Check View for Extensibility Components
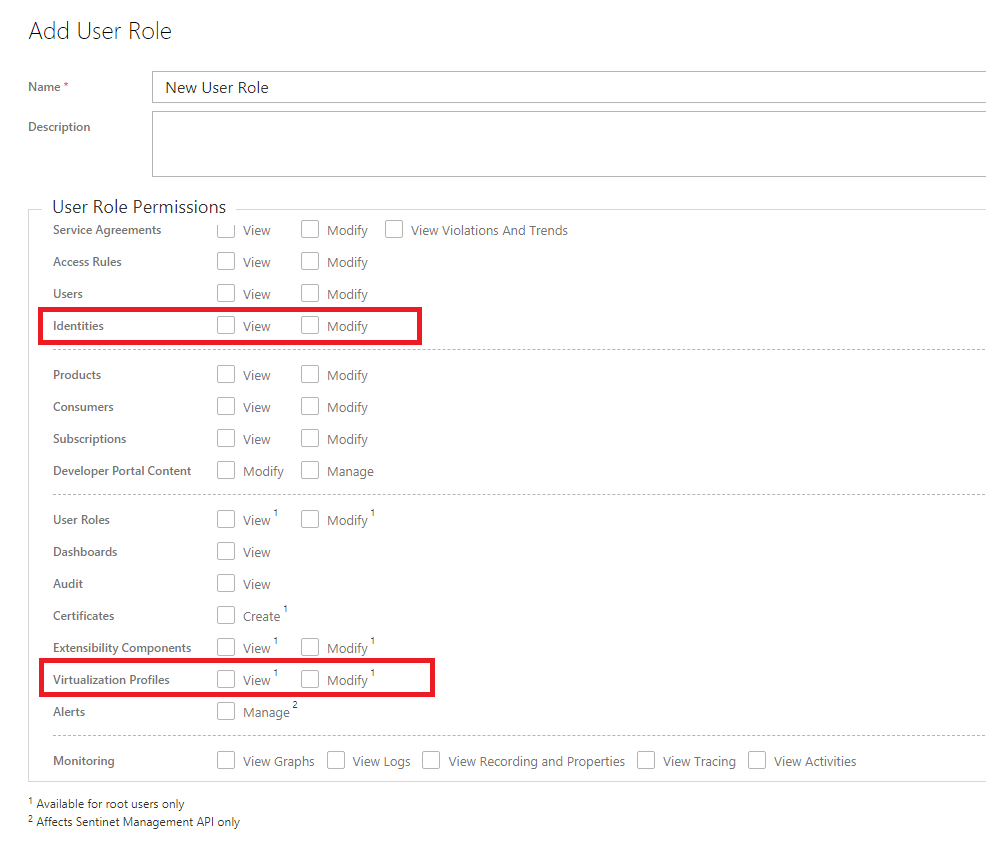 click(x=226, y=648)
